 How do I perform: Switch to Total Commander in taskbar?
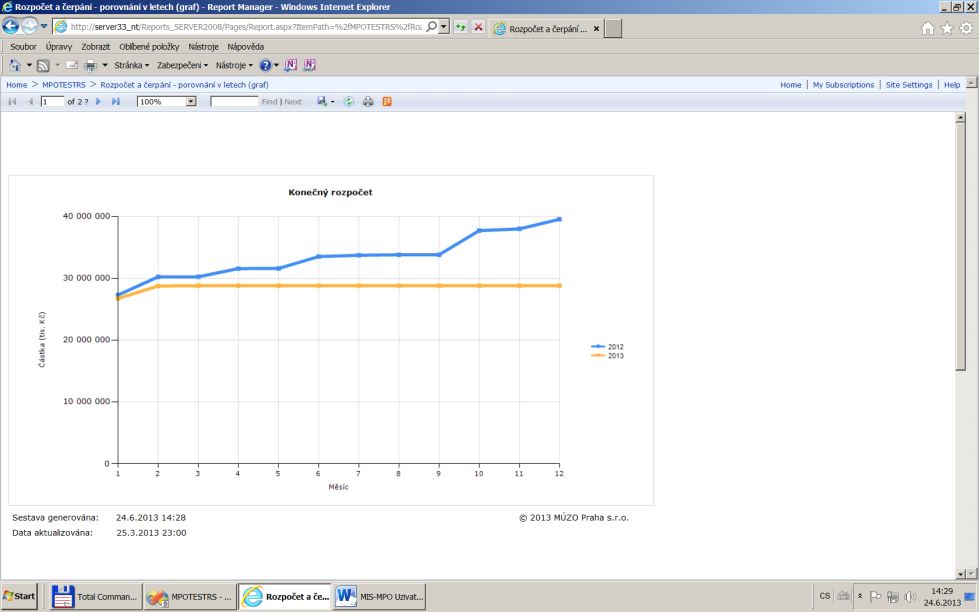(96, 597)
